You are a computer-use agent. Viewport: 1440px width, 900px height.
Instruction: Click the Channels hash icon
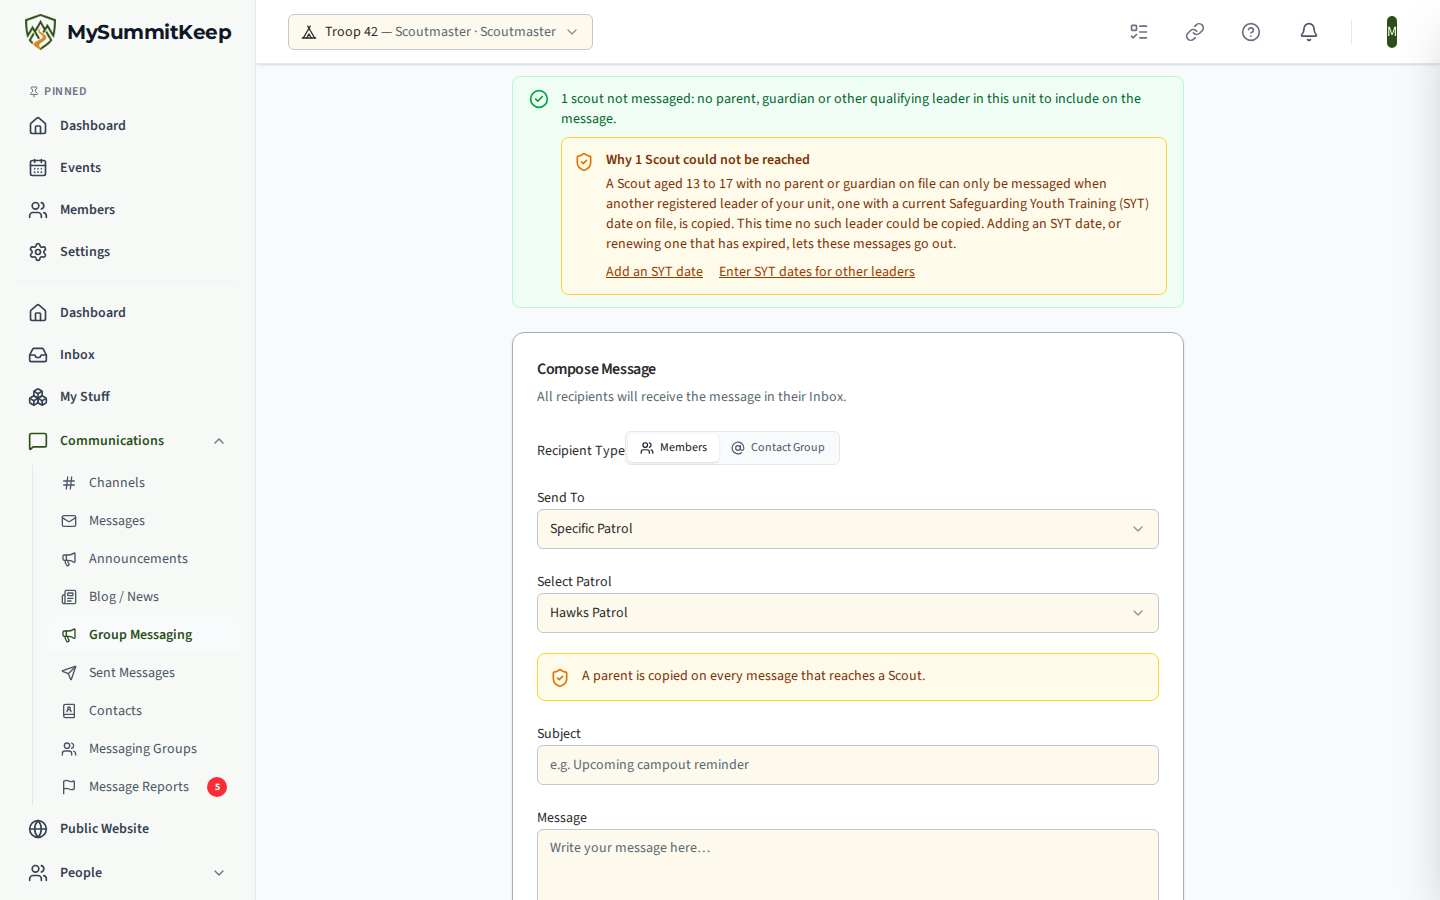click(x=69, y=483)
